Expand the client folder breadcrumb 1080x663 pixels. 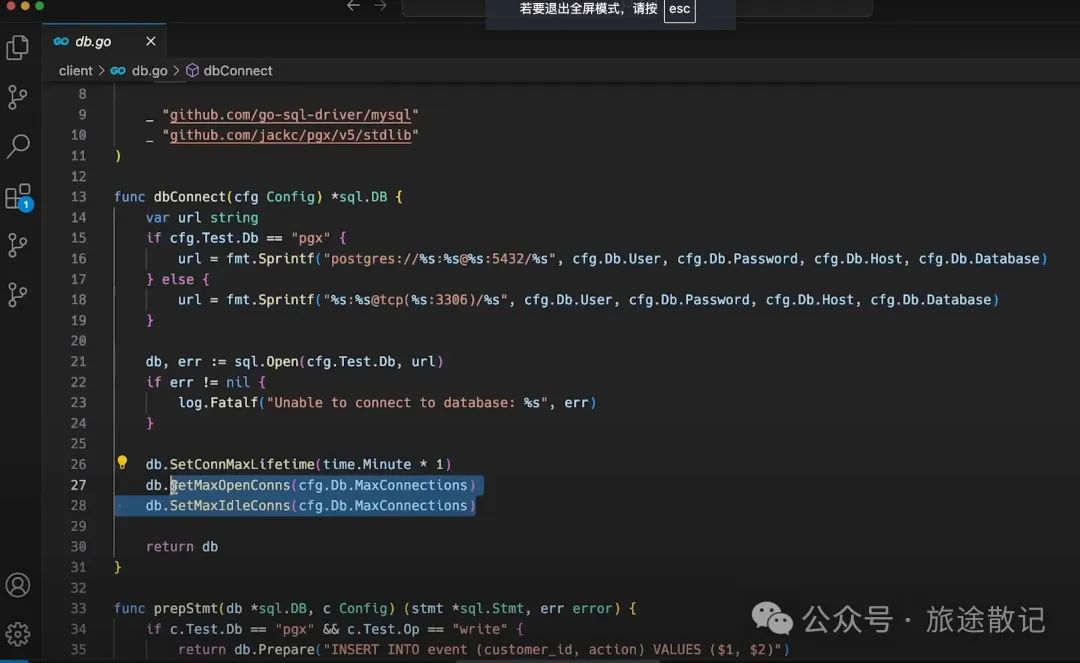coord(75,71)
